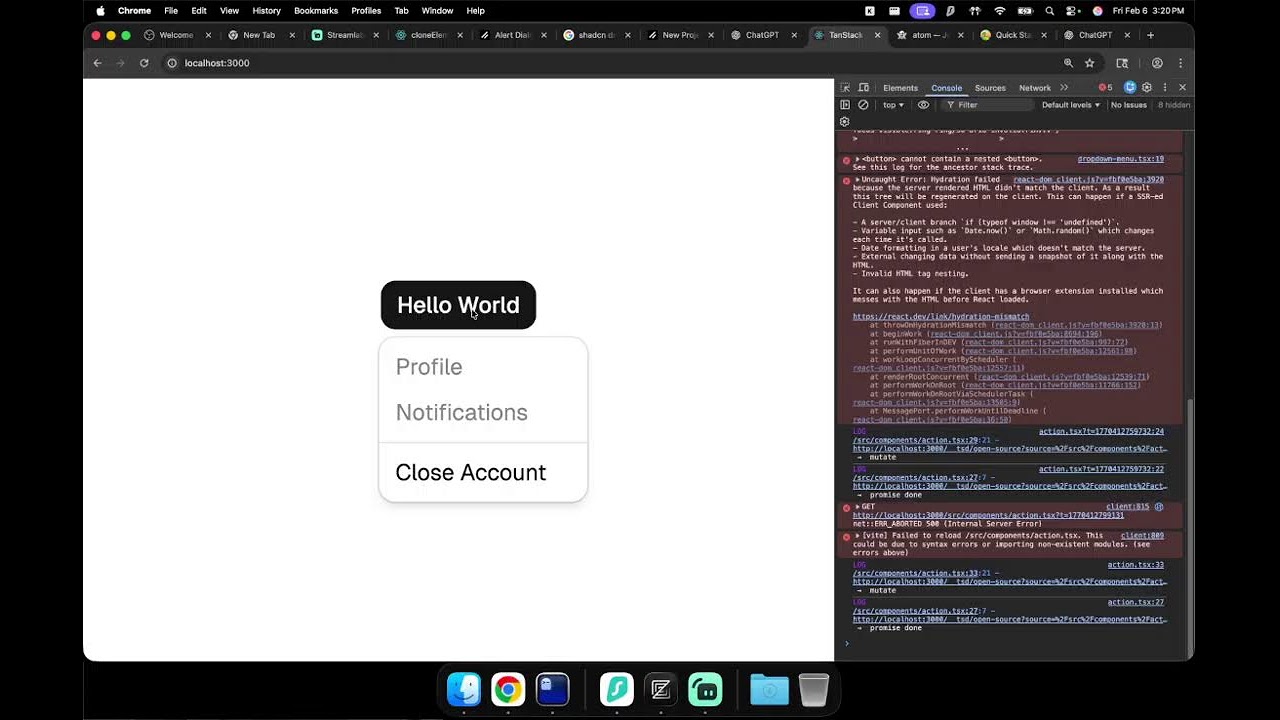The image size is (1280, 720).
Task: Open the client:815 source link
Action: (x=1127, y=507)
